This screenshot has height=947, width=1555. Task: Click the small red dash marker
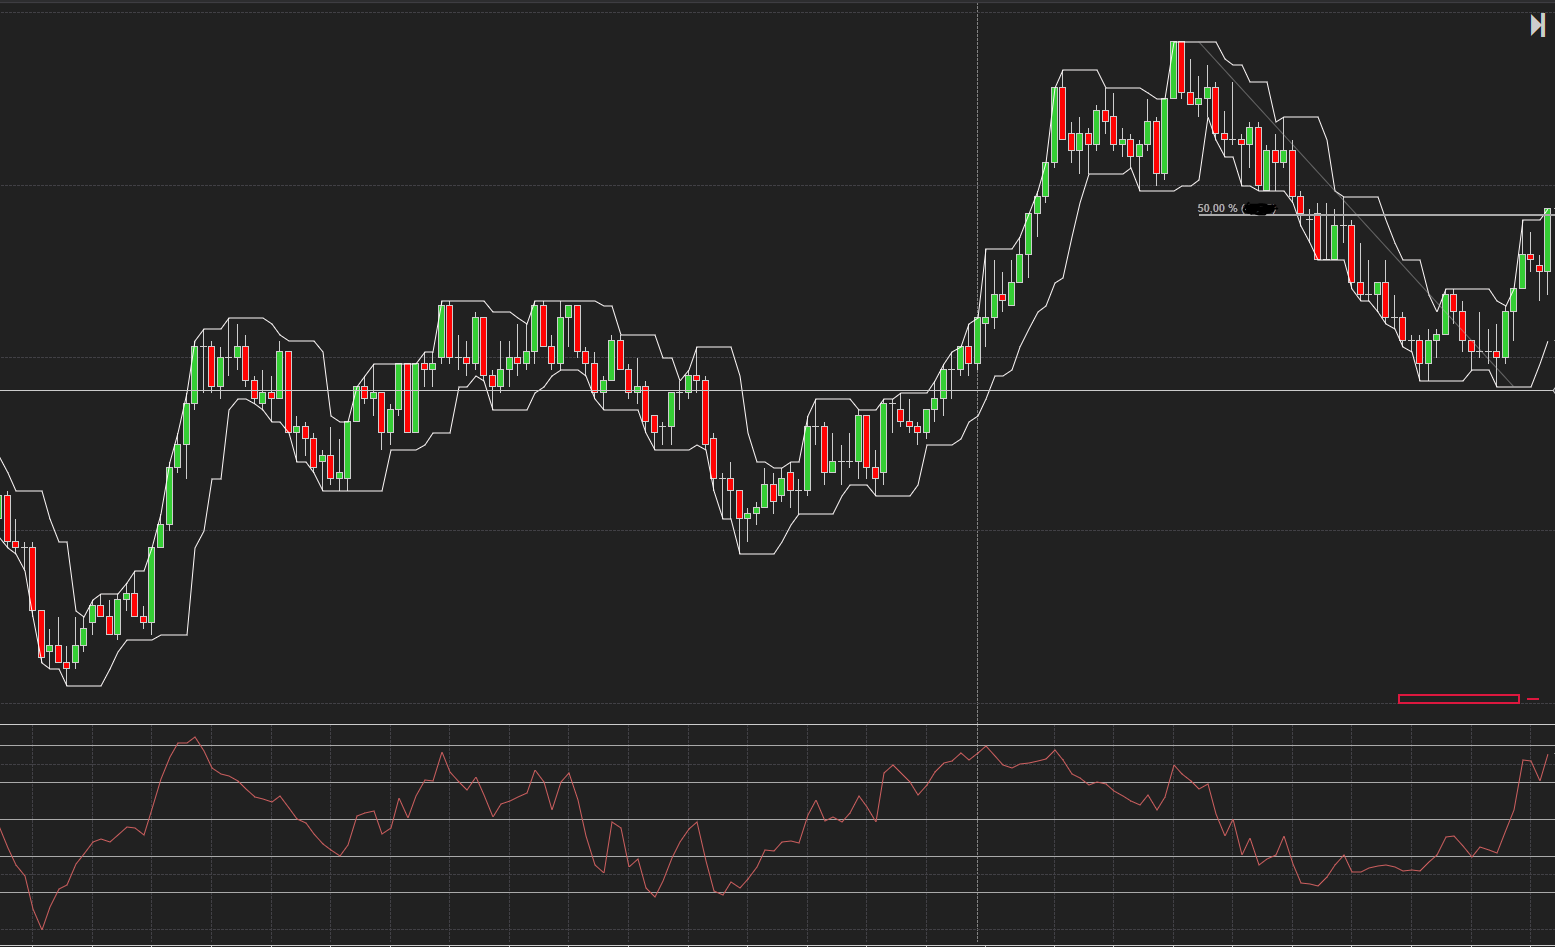tap(1533, 699)
